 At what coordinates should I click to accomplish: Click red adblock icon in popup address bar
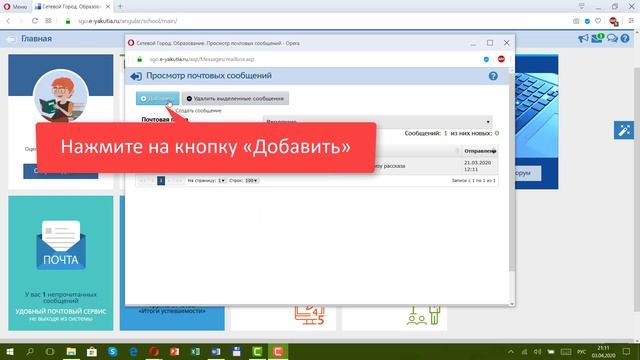pos(501,59)
